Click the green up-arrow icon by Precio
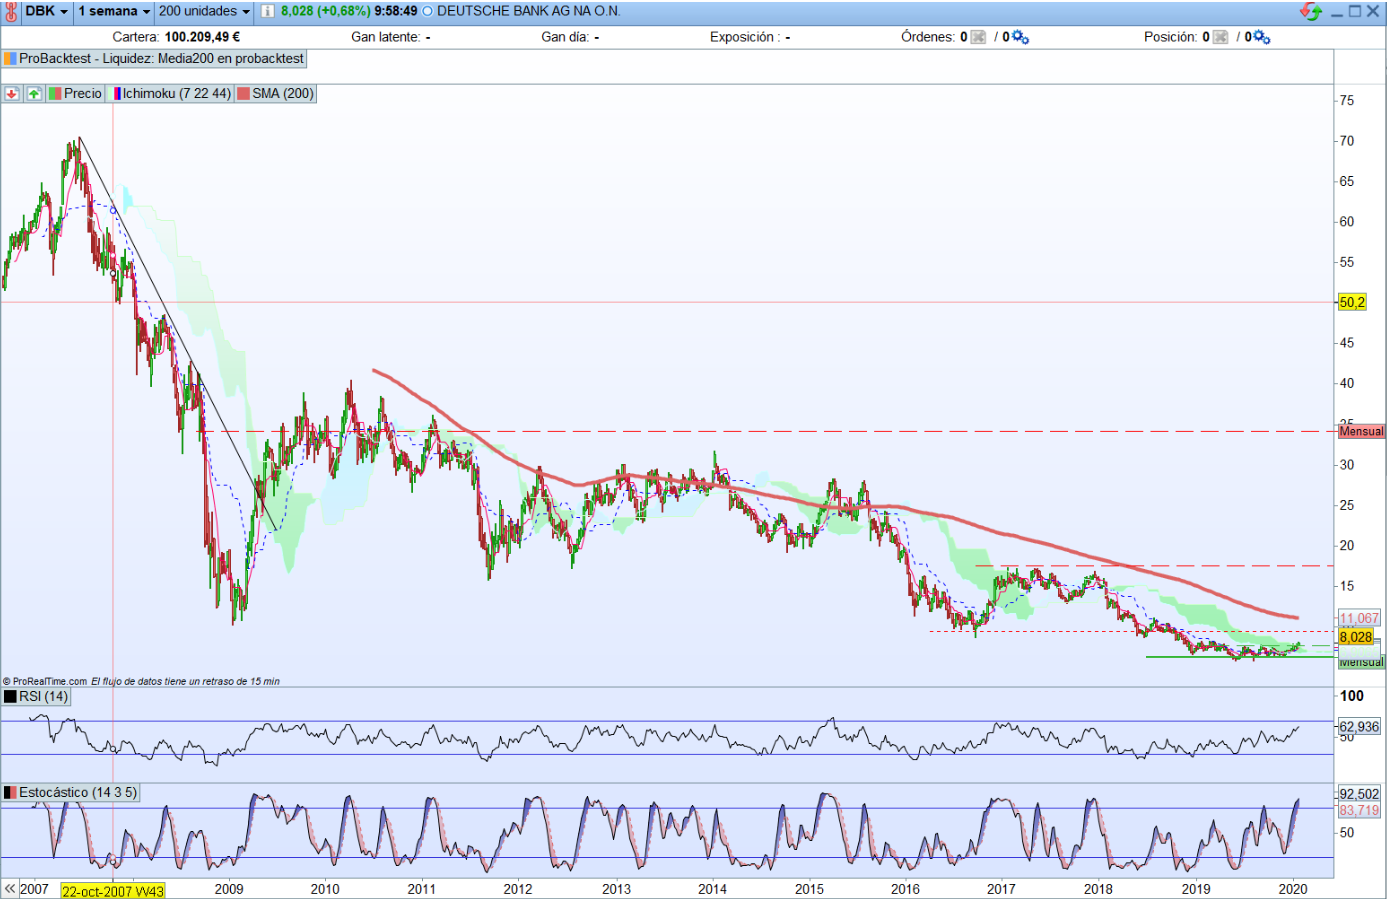This screenshot has height=899, width=1388. pyautogui.click(x=34, y=93)
